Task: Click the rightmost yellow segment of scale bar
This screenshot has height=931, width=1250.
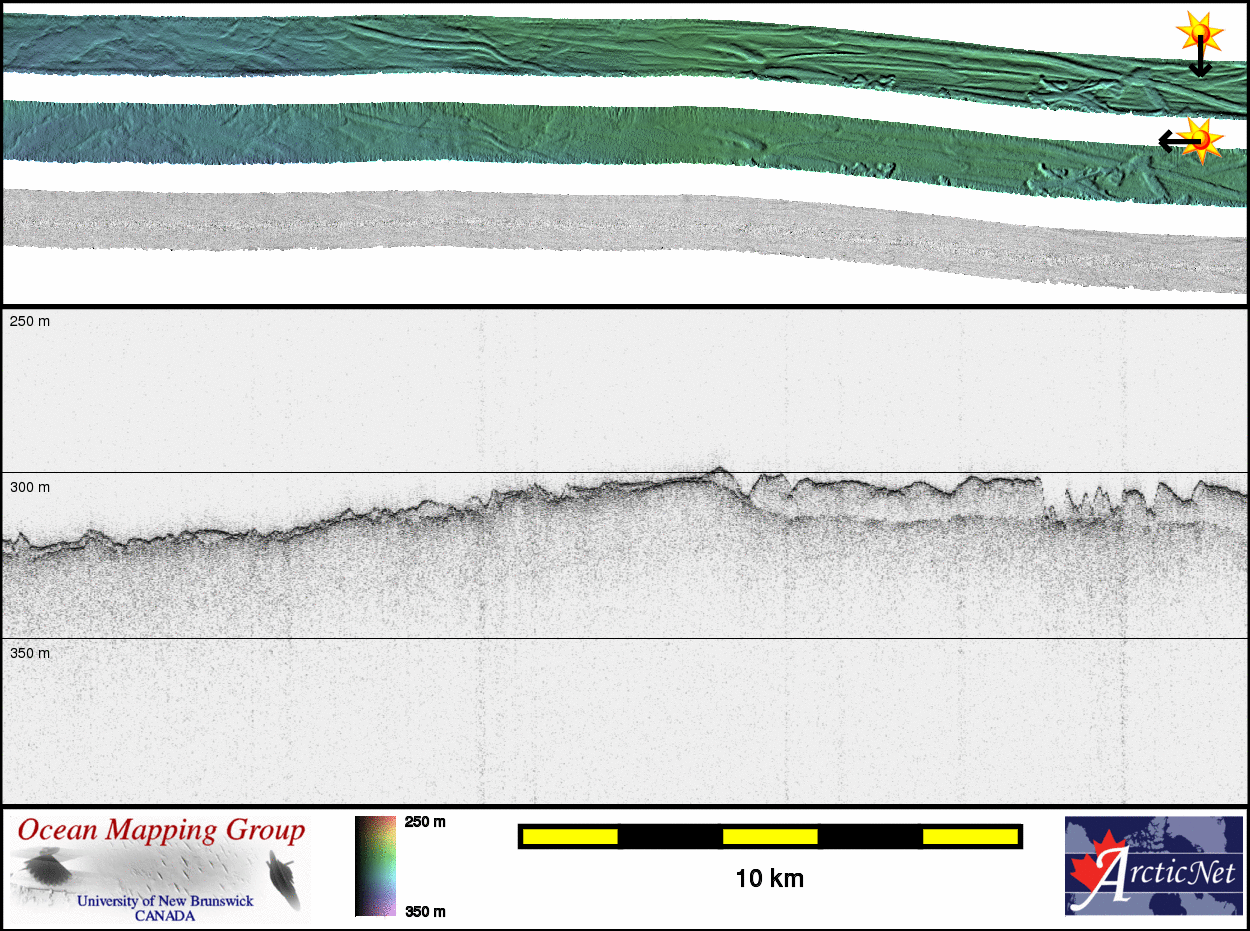Action: point(969,836)
